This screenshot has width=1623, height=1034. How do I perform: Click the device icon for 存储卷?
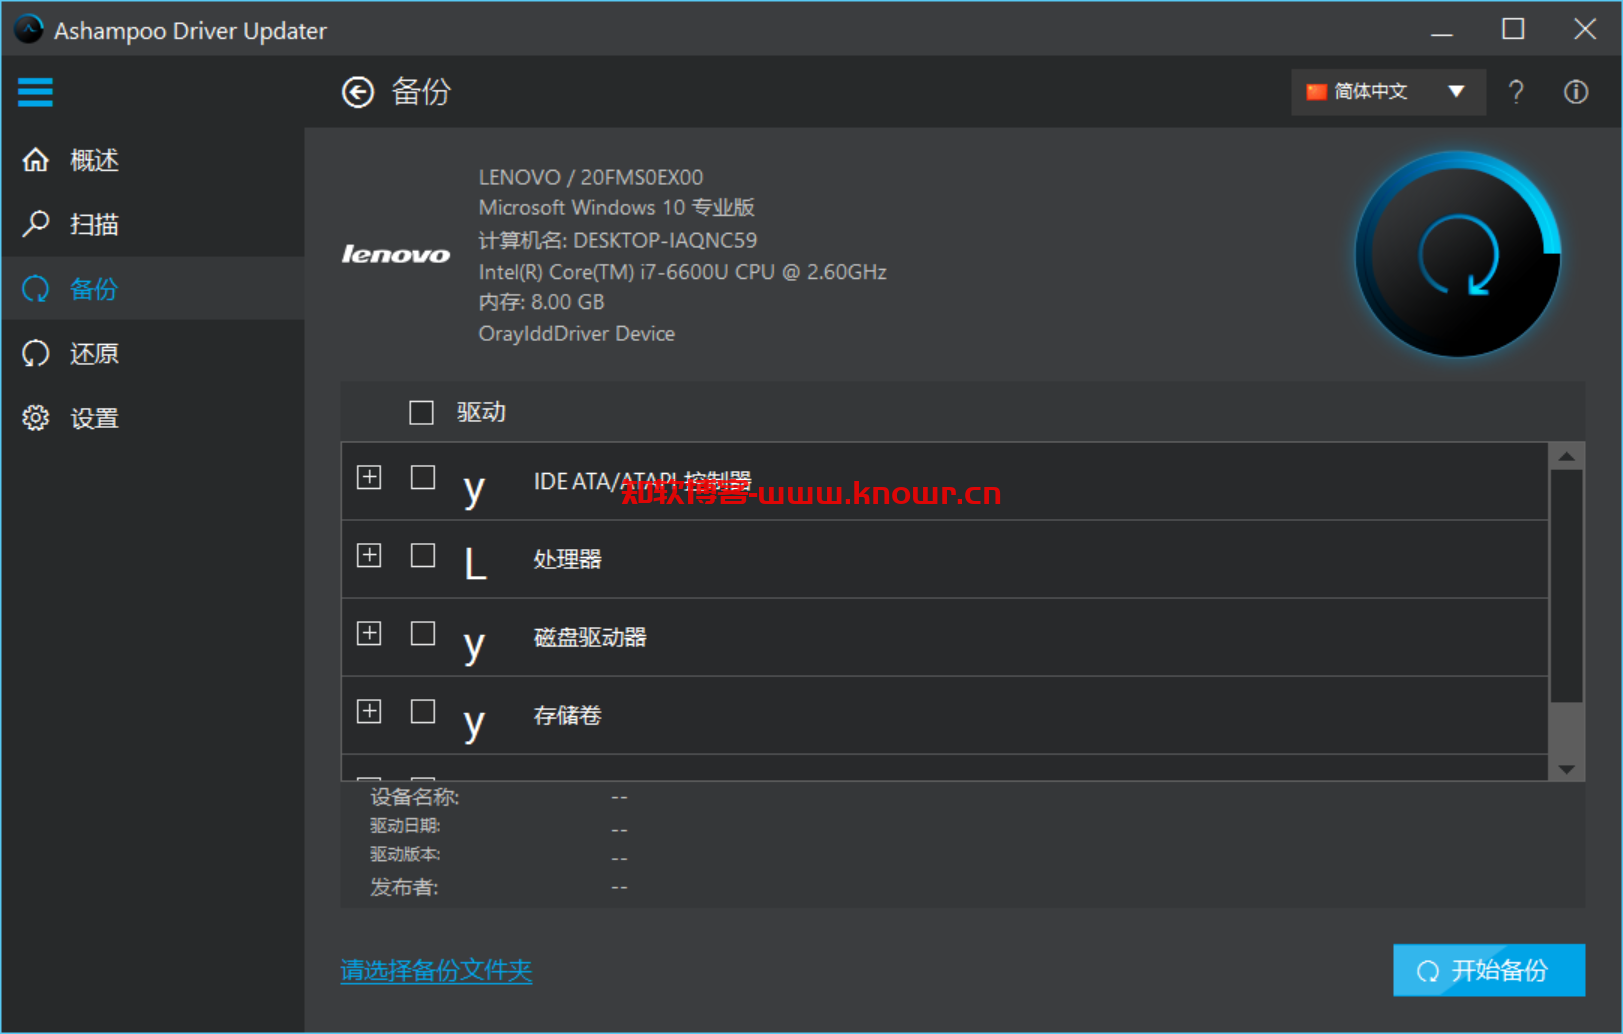click(474, 723)
